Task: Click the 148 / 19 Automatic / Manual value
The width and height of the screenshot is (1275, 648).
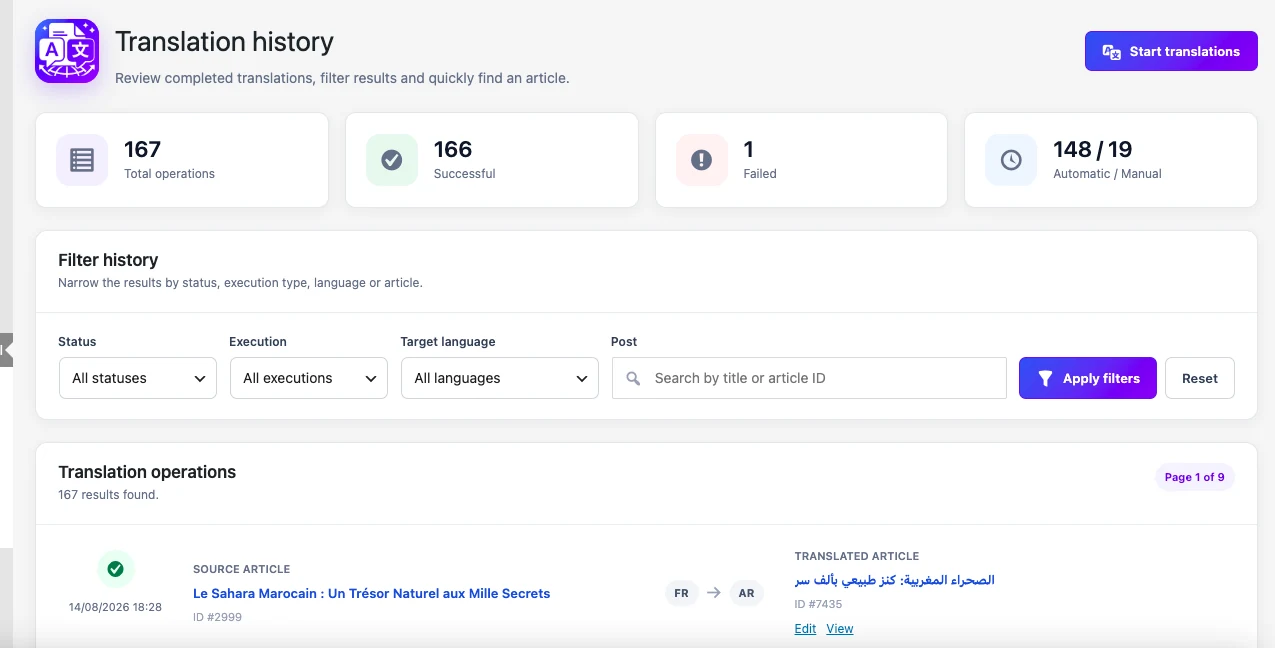Action: coord(1093,149)
